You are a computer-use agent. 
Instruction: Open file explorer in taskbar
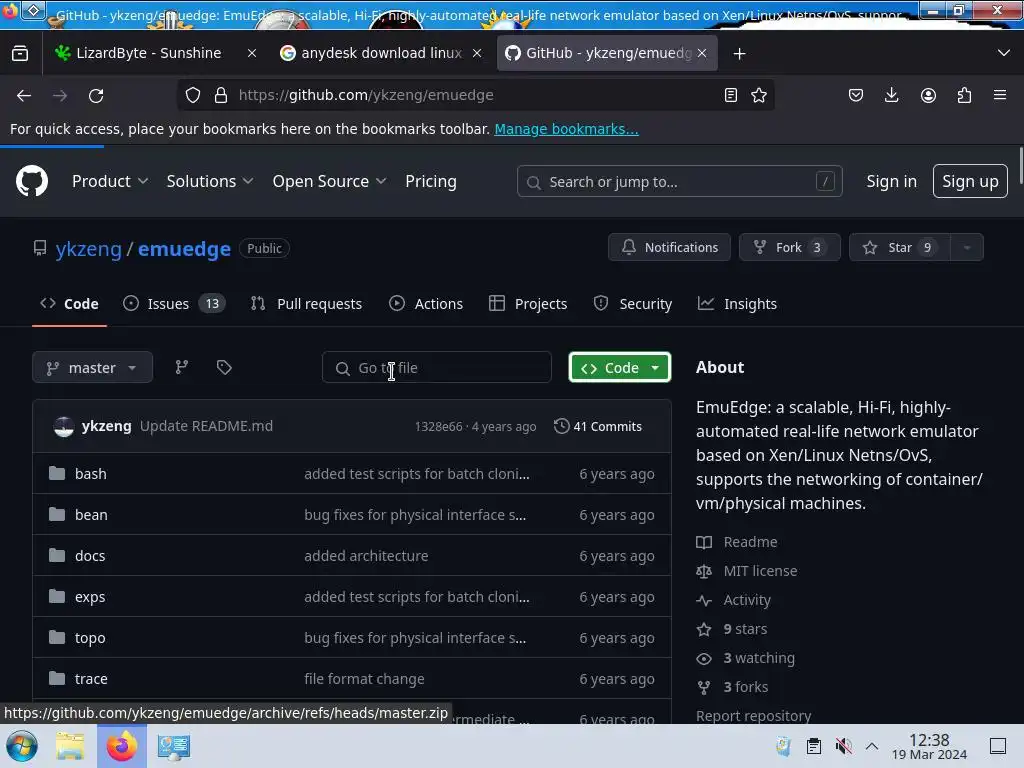70,746
